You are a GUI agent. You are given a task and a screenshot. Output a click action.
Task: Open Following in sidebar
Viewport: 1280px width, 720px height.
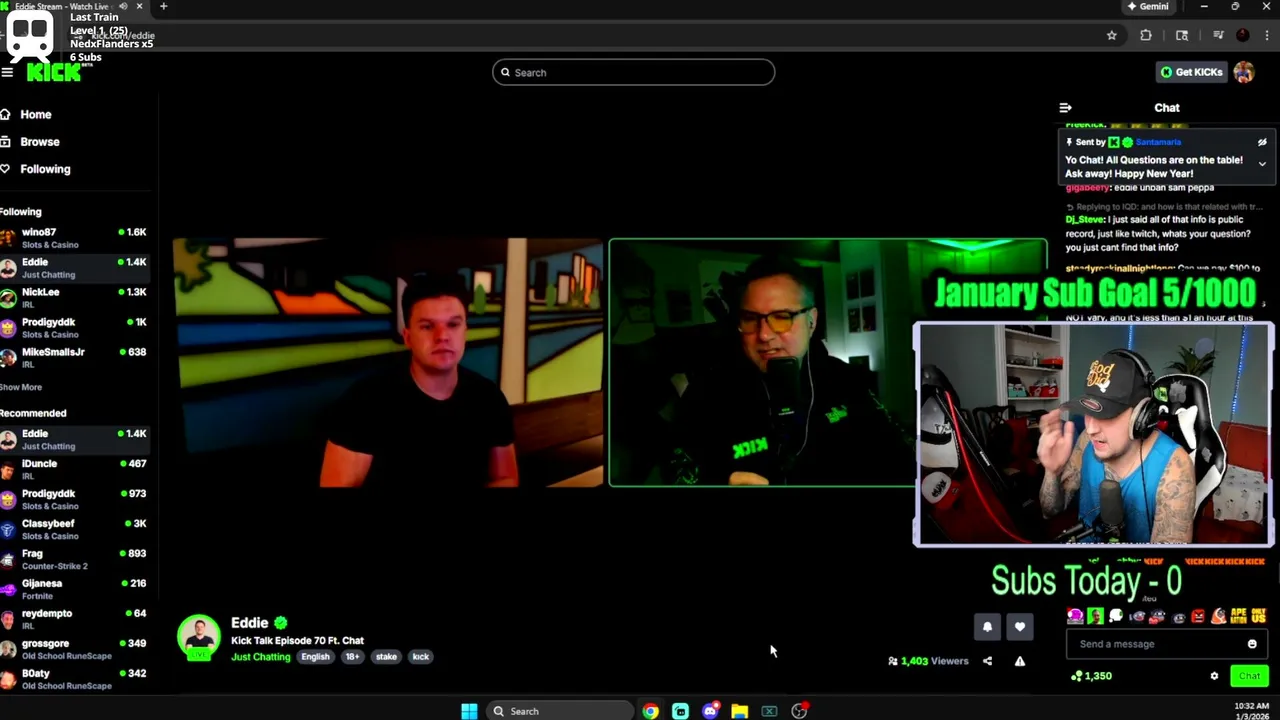coord(45,169)
